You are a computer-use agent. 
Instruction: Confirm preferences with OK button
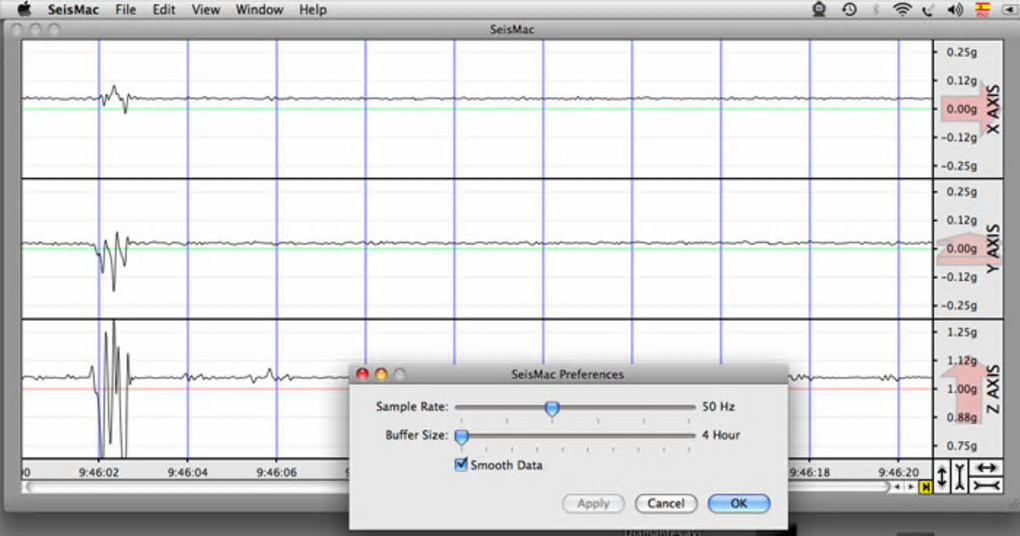coord(738,503)
